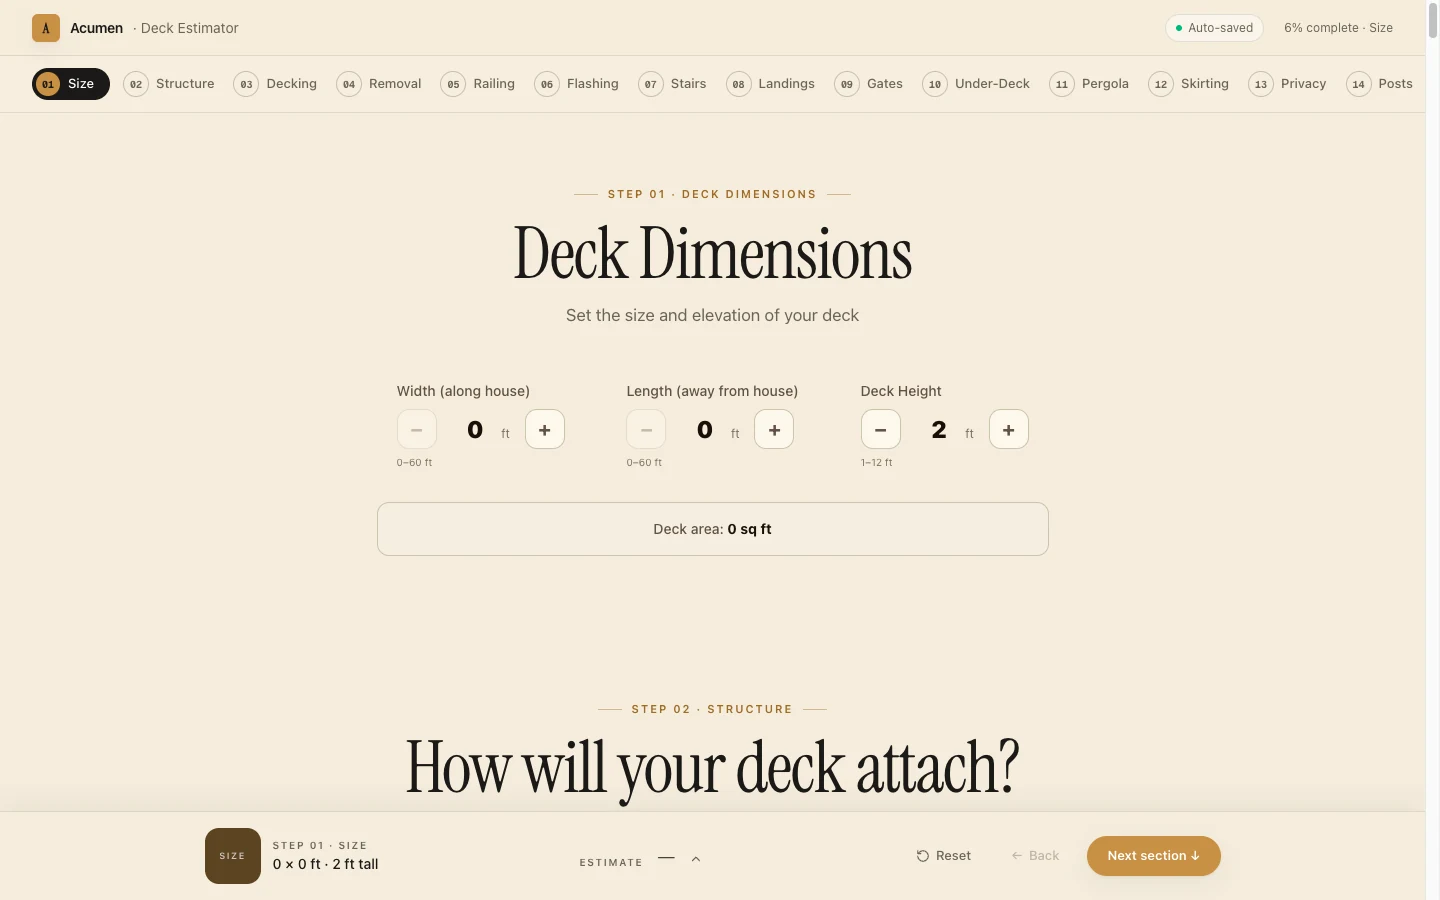Select the Privacy step

1289,84
